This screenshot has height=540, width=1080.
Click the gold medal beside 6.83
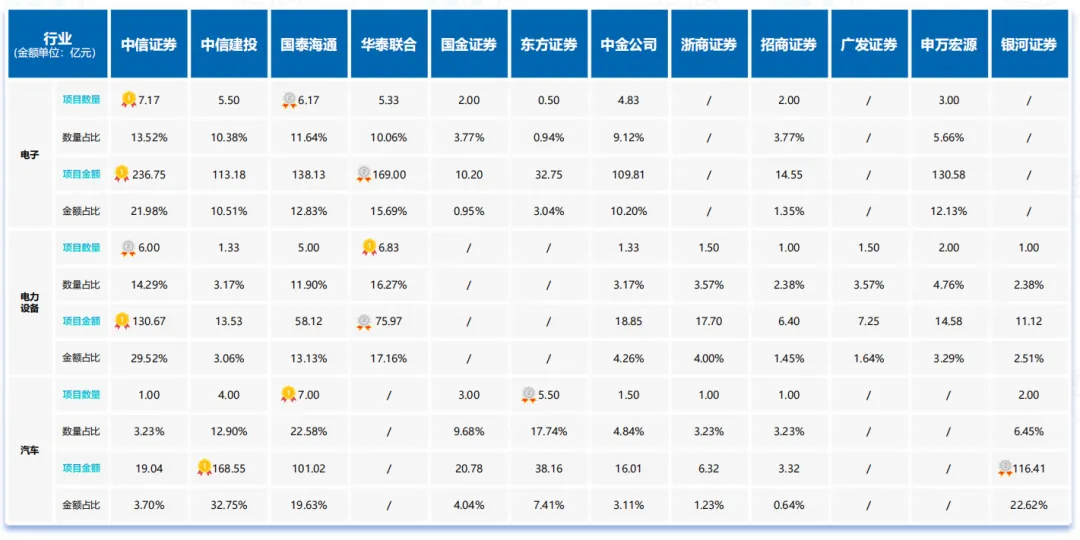[369, 247]
